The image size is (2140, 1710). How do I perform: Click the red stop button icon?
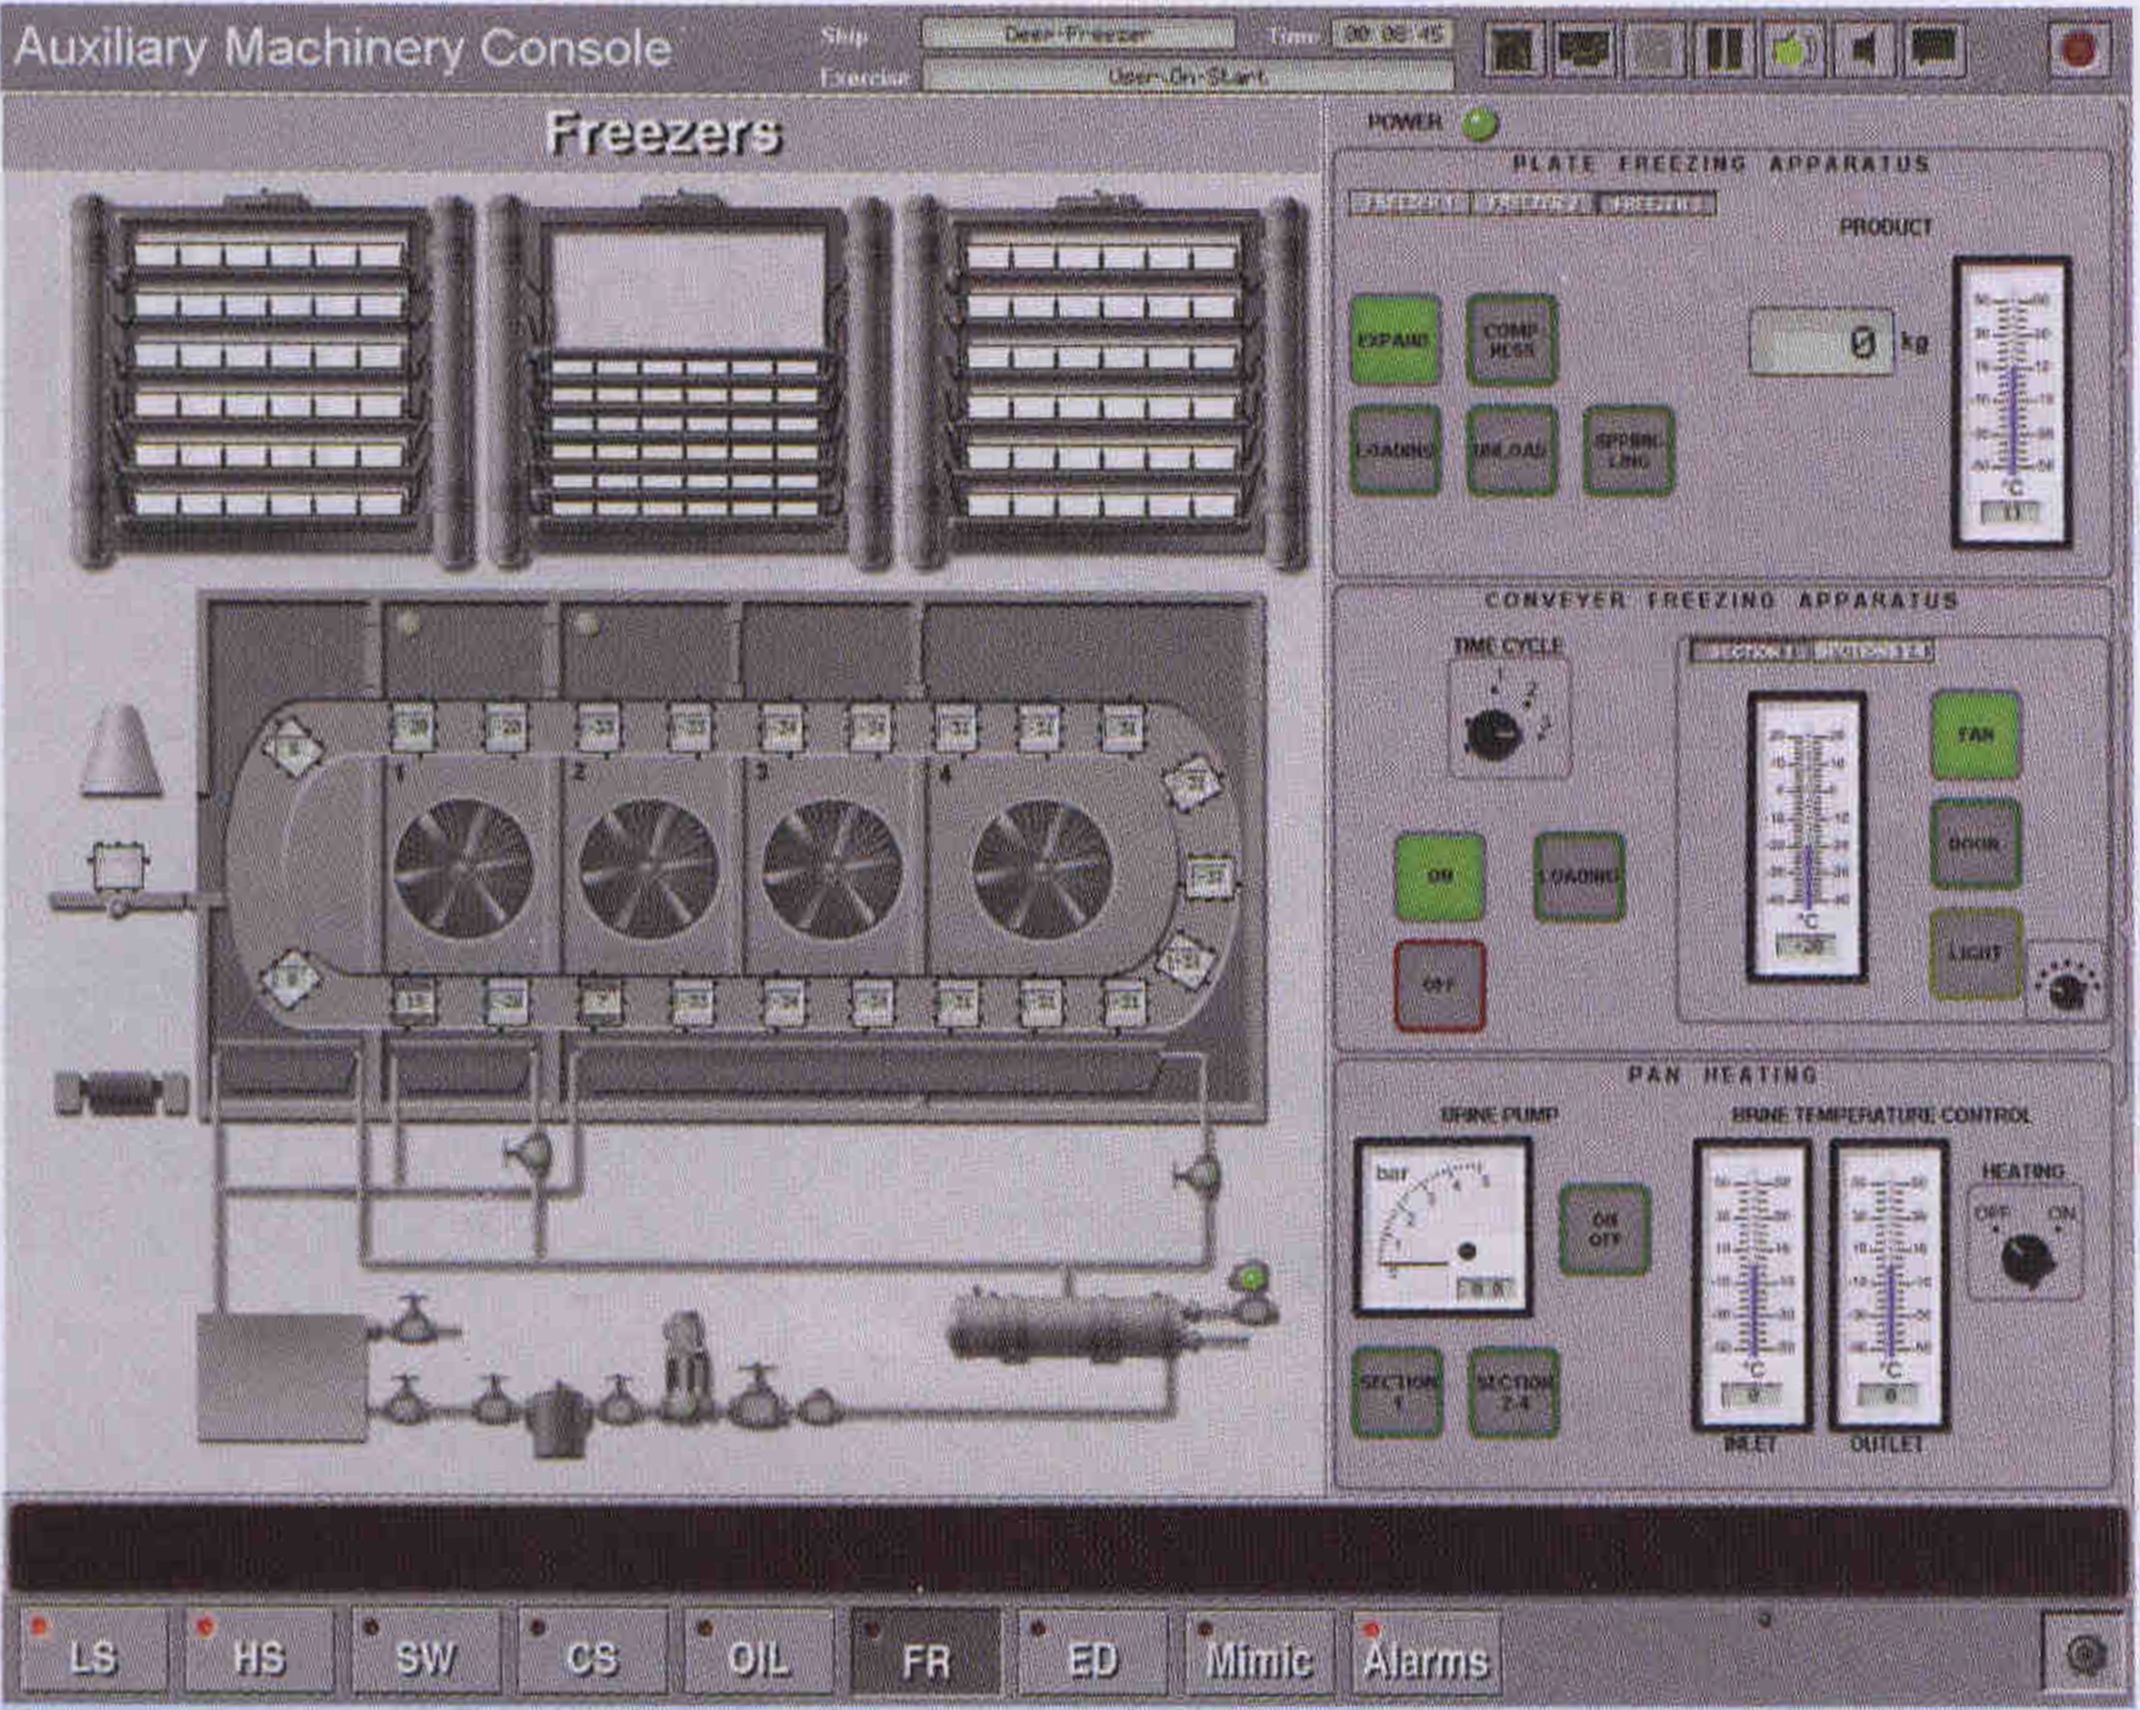[x=2079, y=48]
